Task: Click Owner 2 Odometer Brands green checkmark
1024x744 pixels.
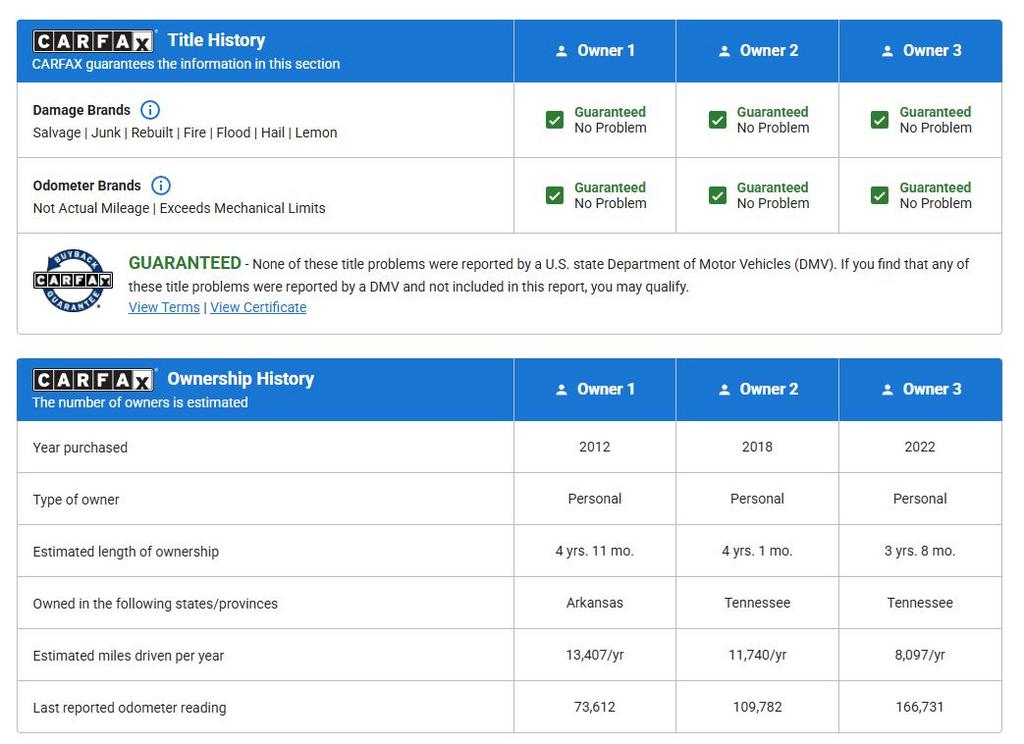Action: pos(717,195)
